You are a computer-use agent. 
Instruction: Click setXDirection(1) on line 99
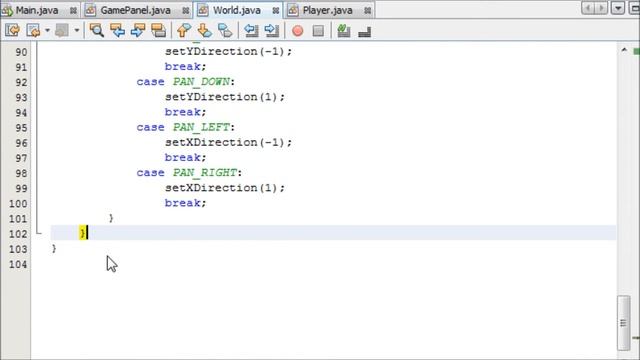point(224,188)
